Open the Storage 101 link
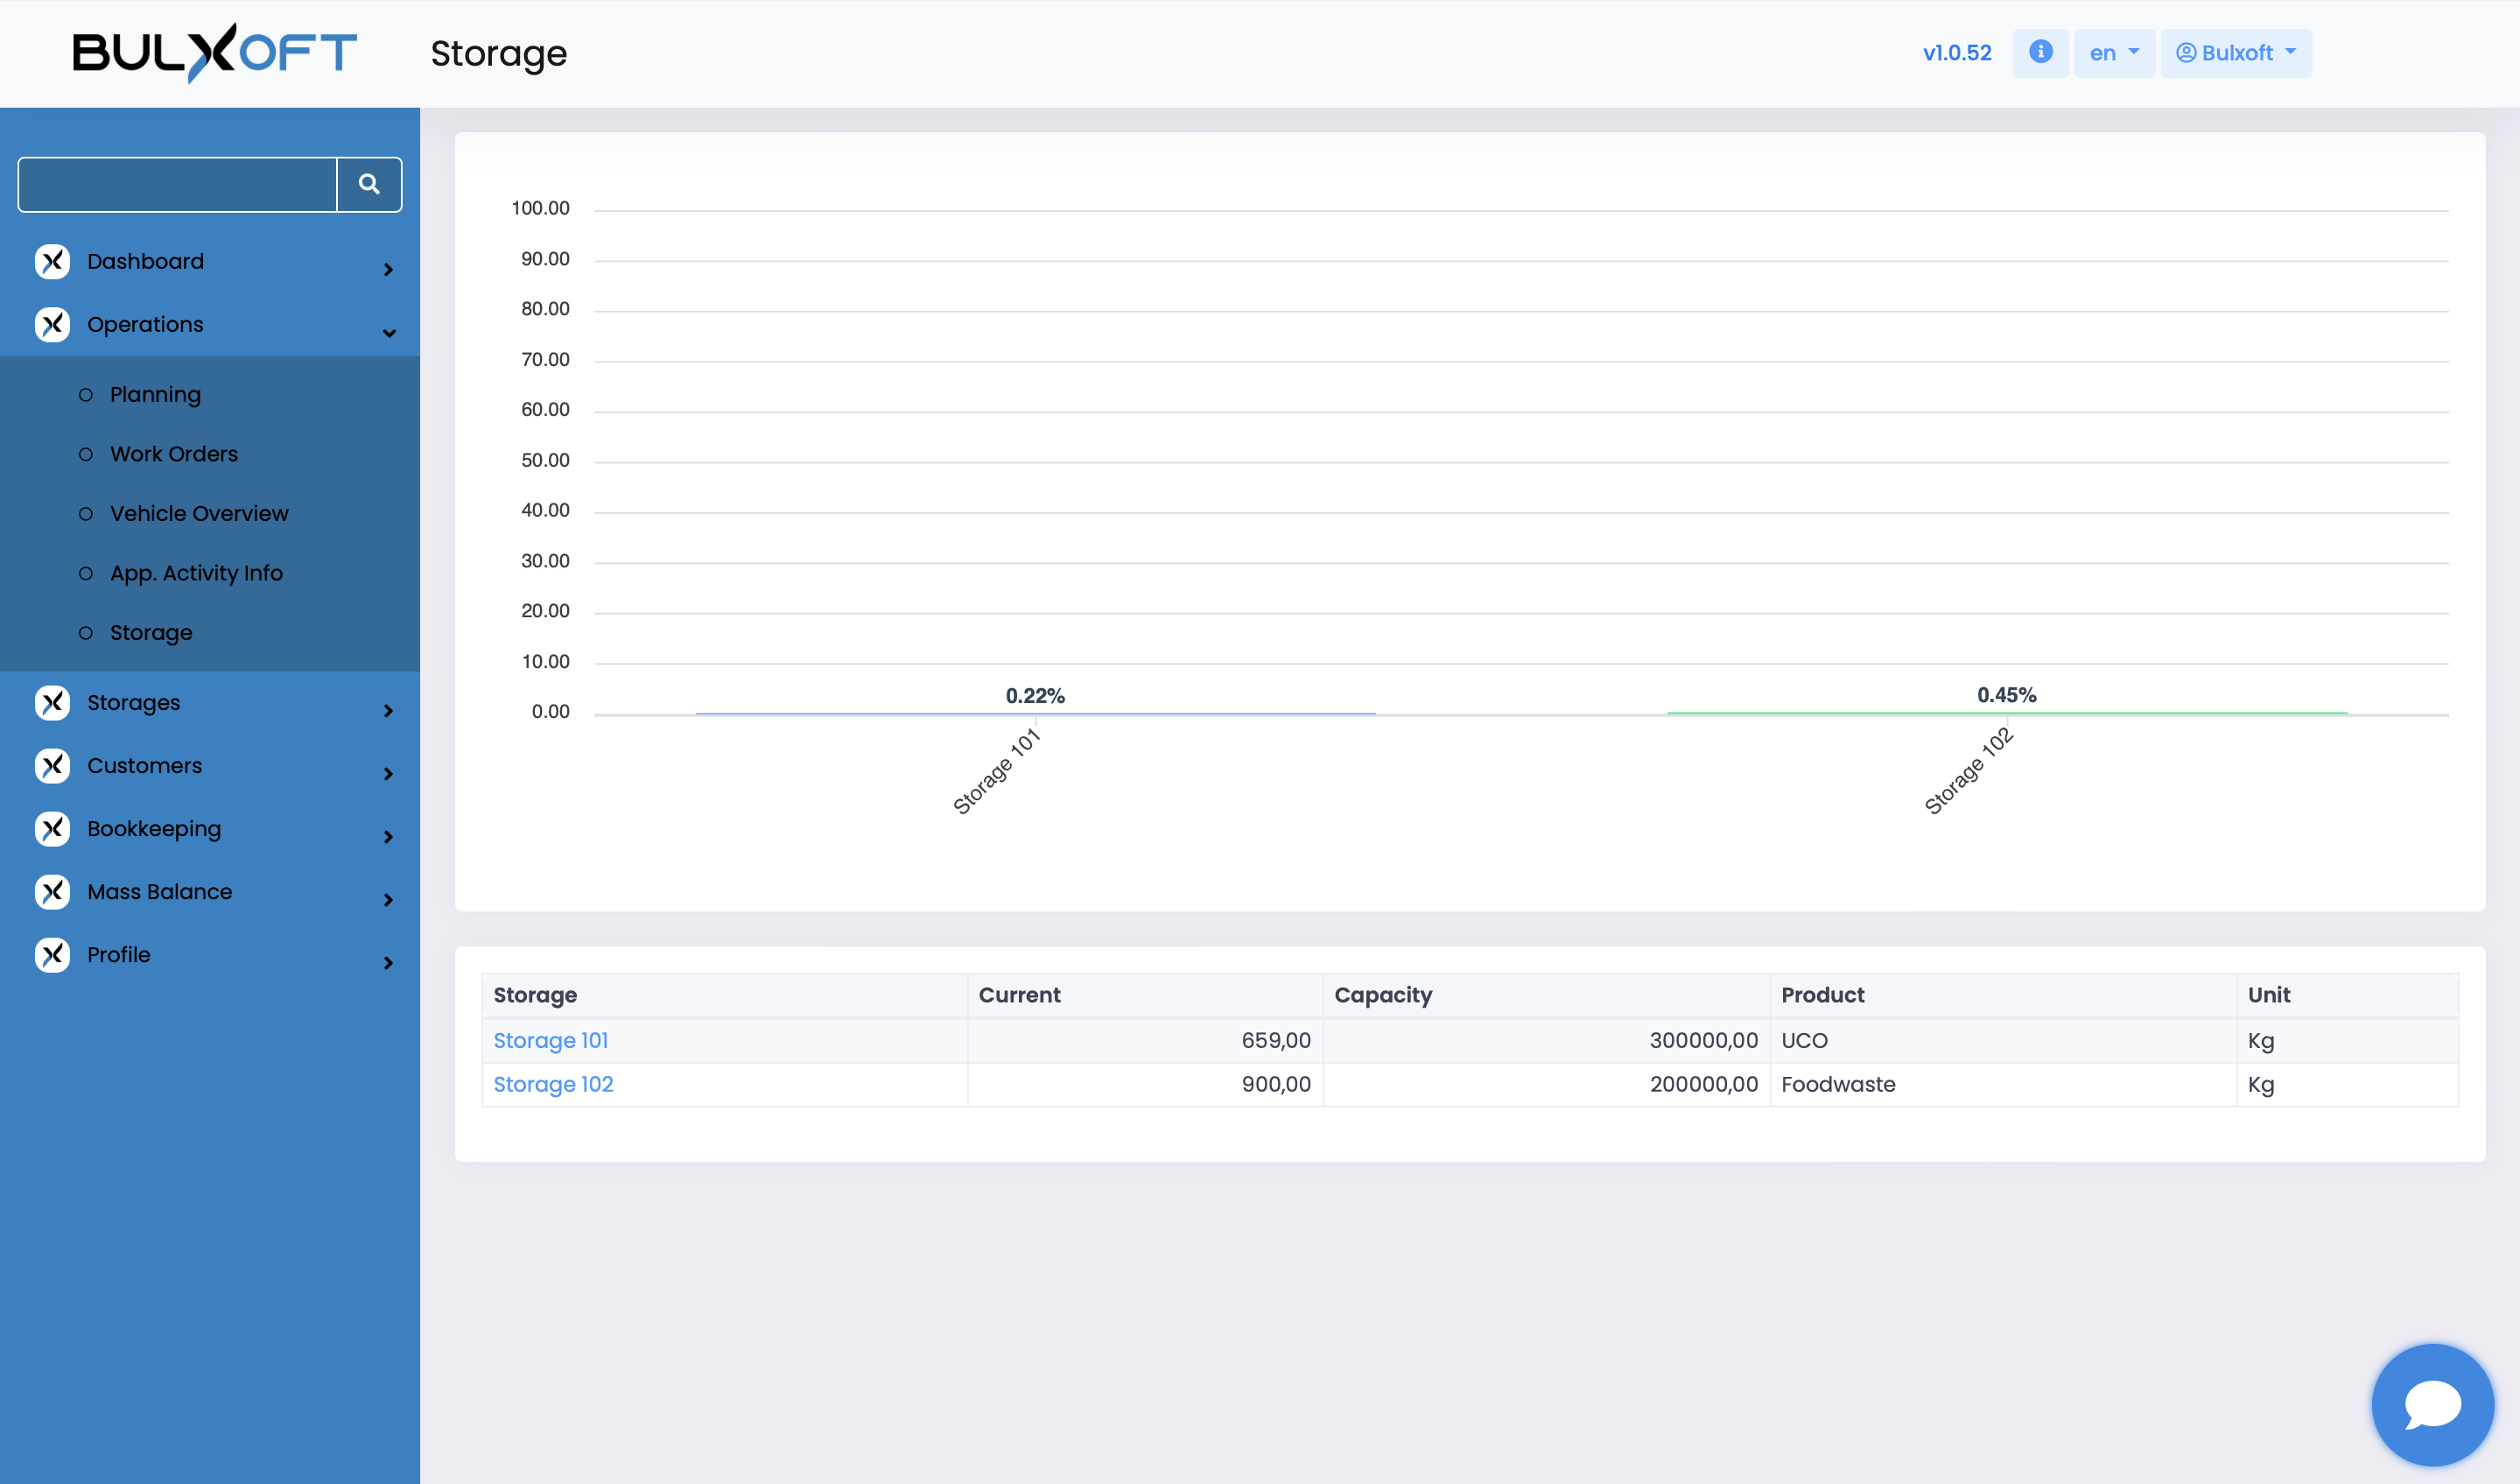The height and width of the screenshot is (1484, 2520). click(551, 1040)
